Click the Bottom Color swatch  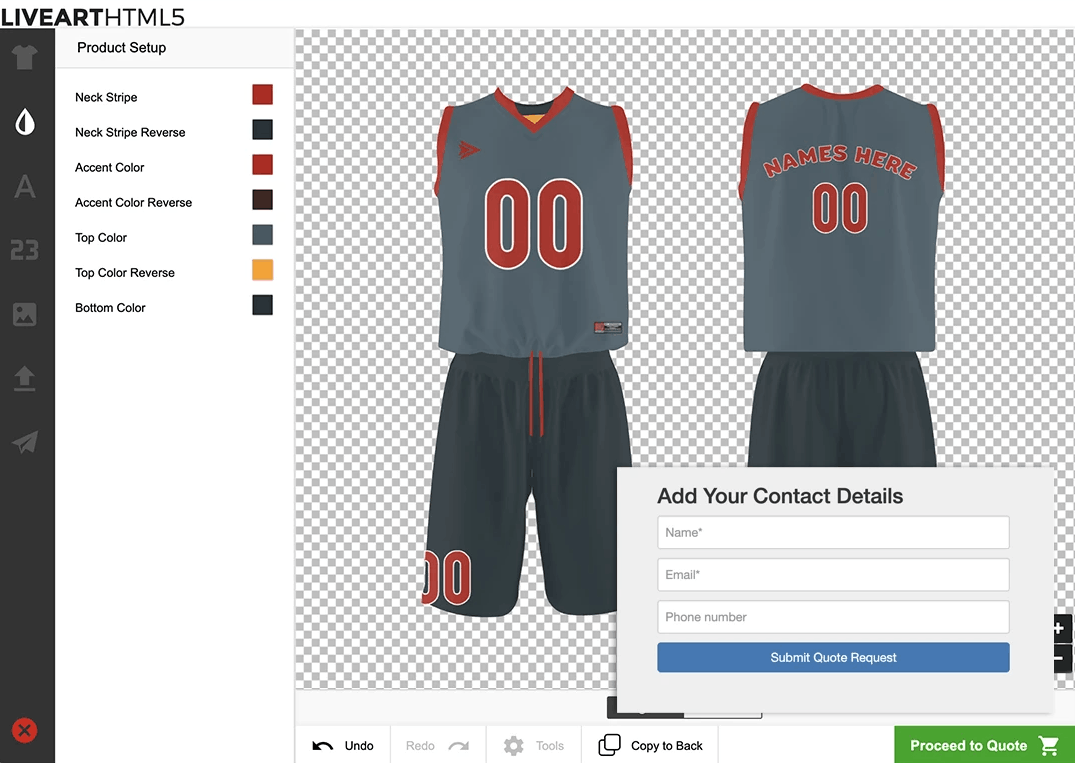[x=262, y=305]
